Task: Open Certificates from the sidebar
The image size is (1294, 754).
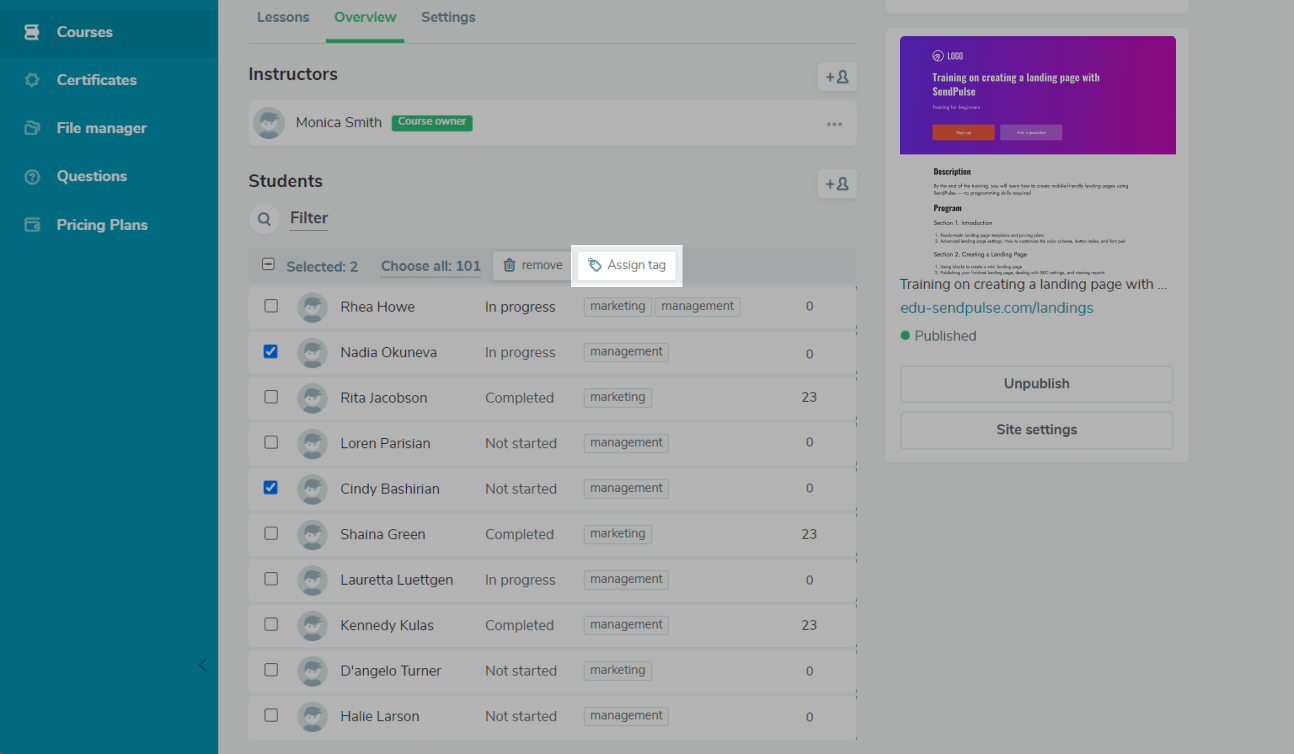Action: point(96,80)
